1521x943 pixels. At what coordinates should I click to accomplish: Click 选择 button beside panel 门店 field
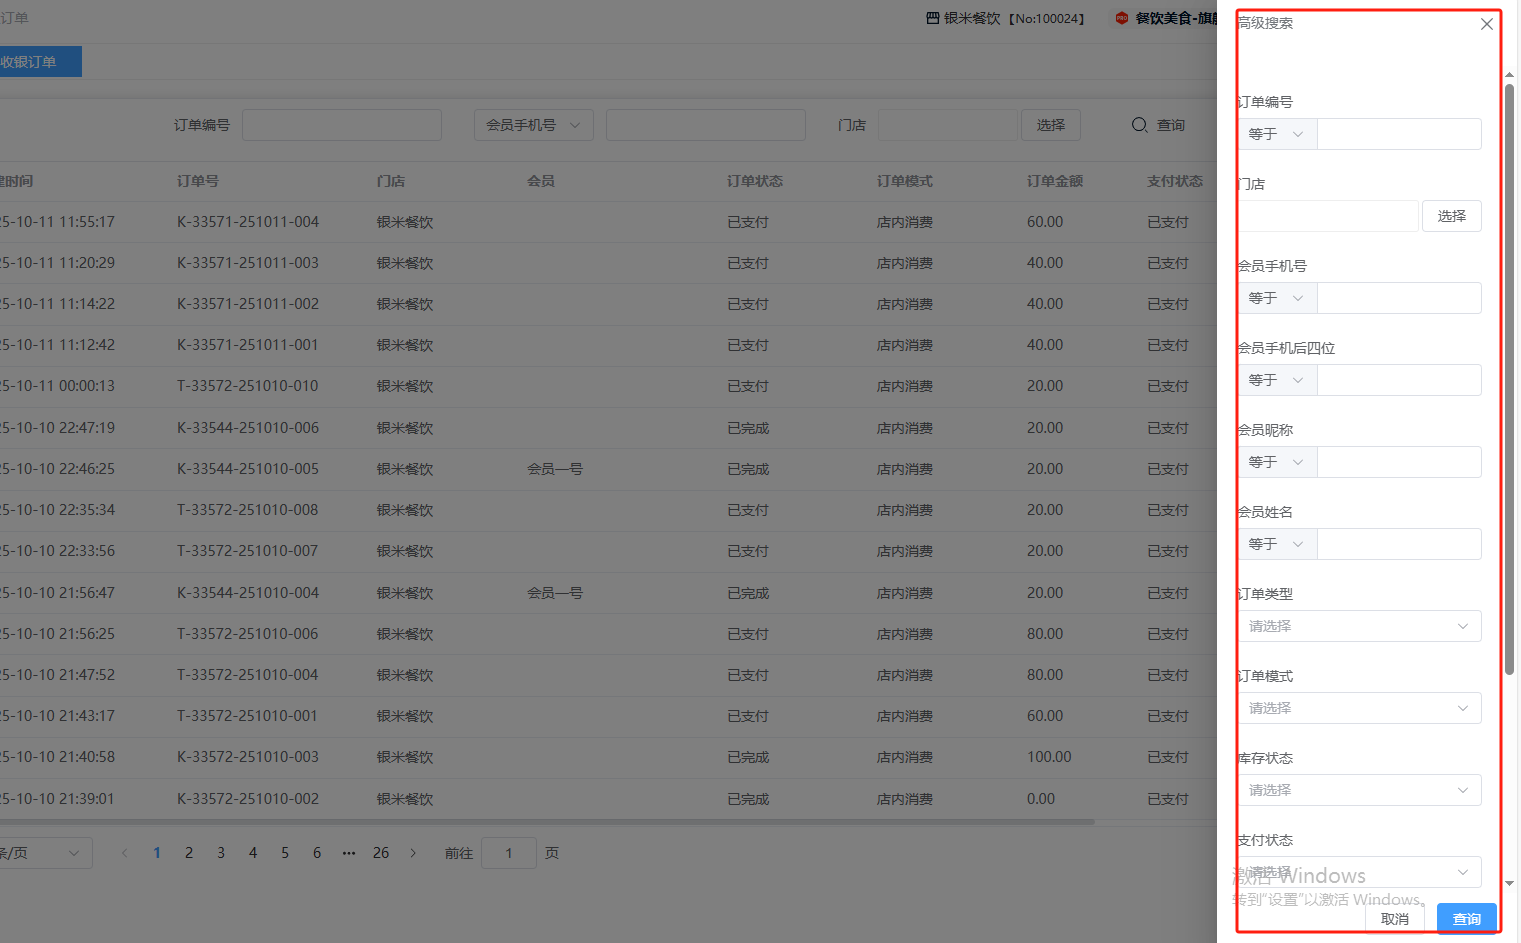(x=1451, y=216)
